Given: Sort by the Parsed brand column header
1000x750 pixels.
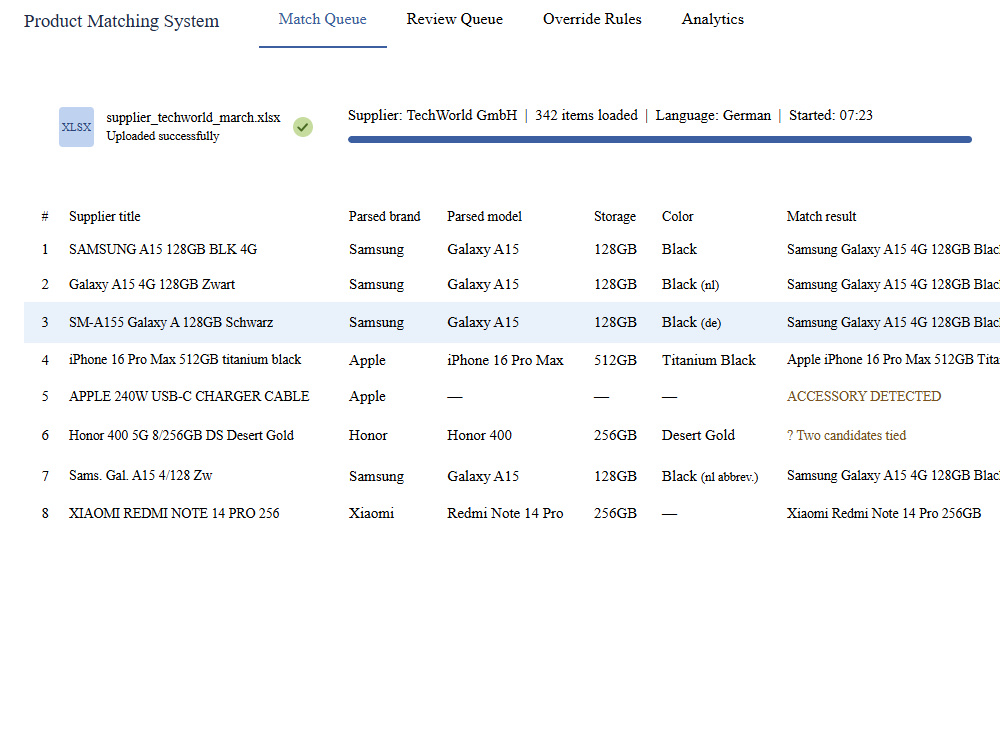Looking at the screenshot, I should click(385, 216).
